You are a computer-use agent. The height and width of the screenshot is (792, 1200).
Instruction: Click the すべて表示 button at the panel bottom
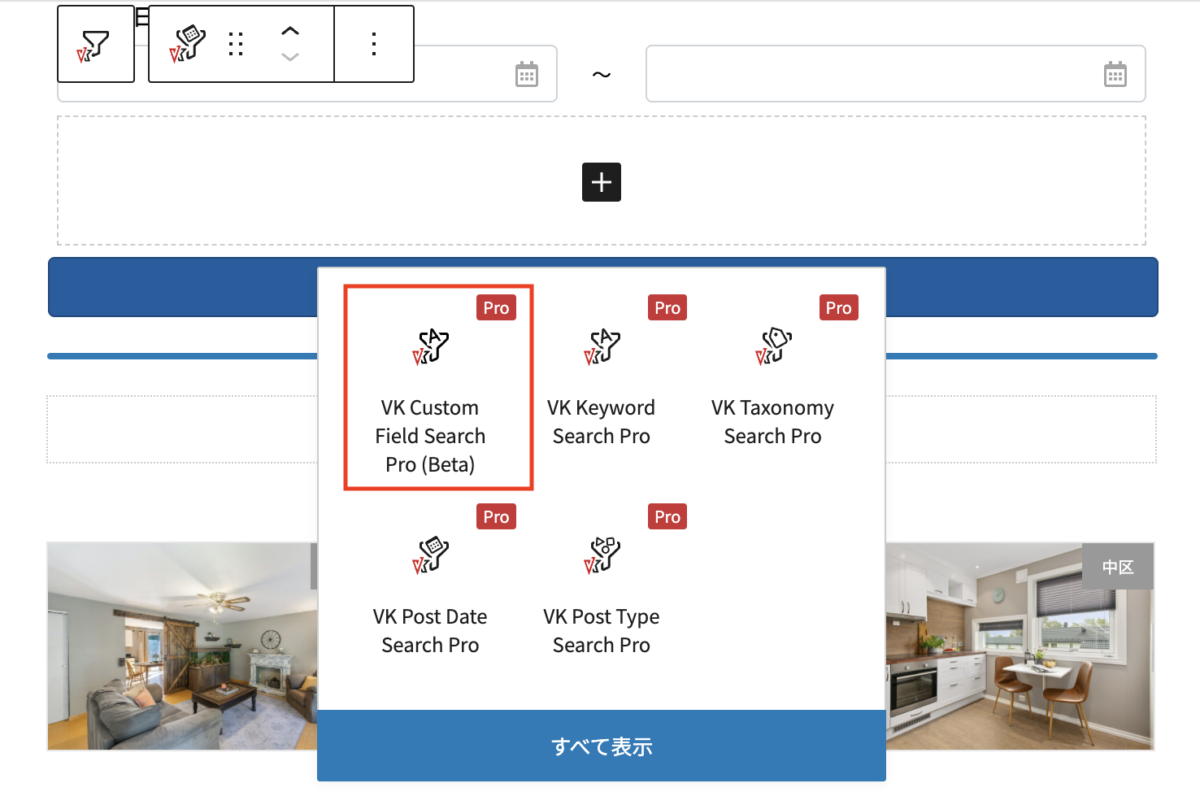point(601,745)
